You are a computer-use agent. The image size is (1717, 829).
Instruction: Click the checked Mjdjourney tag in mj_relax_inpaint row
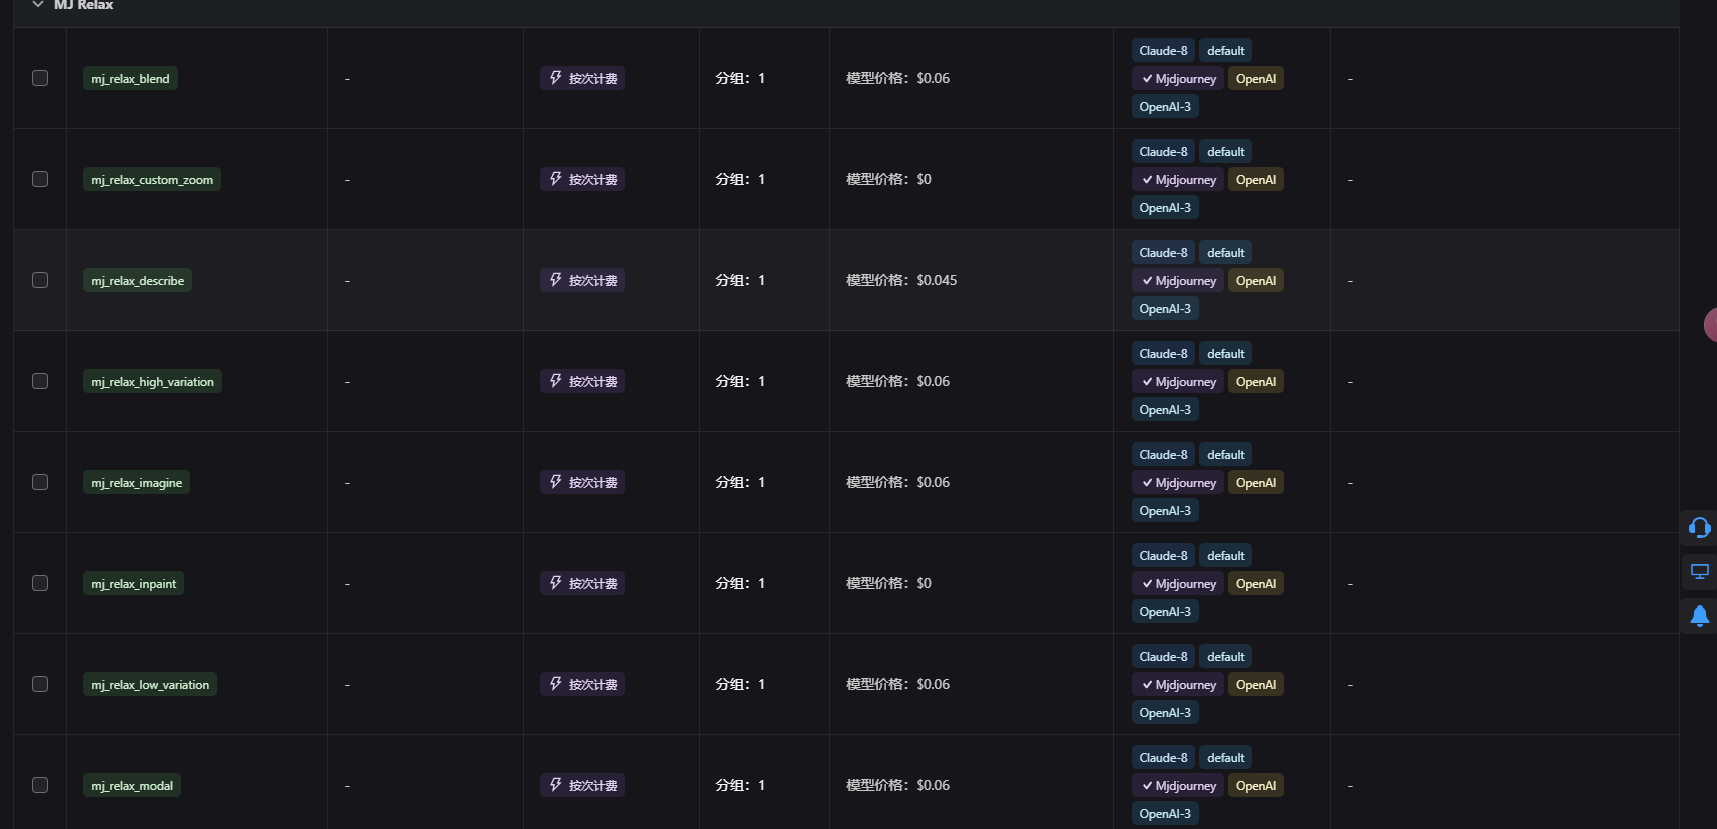(1178, 584)
